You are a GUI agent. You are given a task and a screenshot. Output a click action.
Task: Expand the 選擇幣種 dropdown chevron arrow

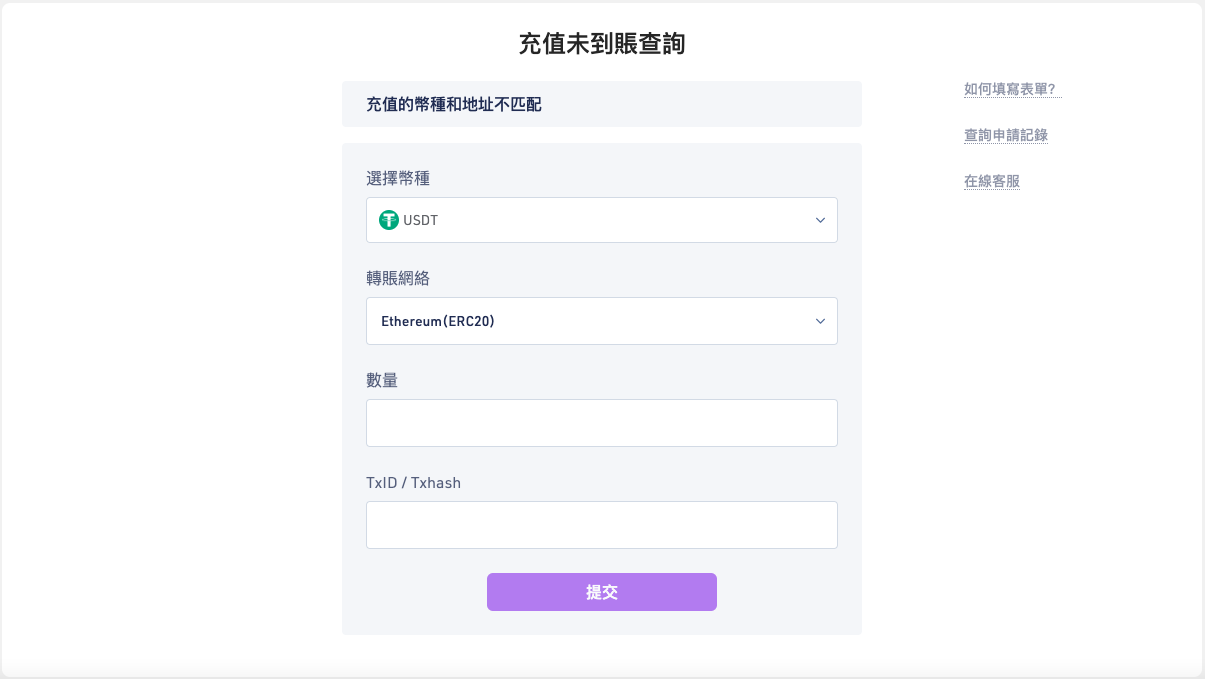[x=820, y=220]
